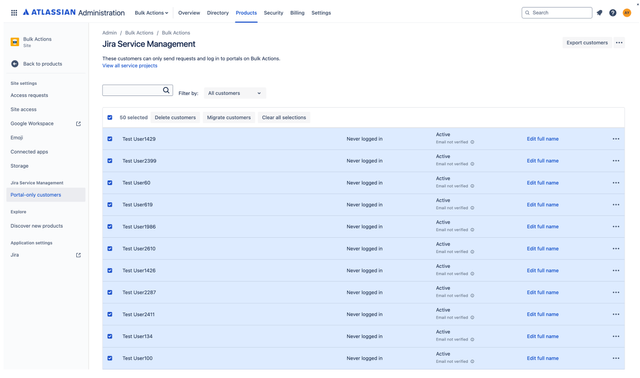
Task: Open Discover new products in sidebar
Action: coord(37,226)
